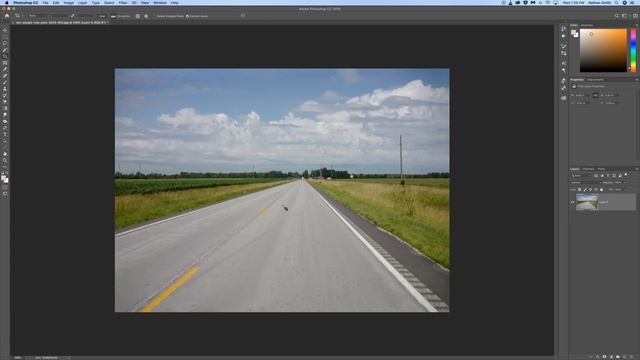Toggle Content-Aware checkbox
This screenshot has width=640, height=360.
[x=187, y=16]
